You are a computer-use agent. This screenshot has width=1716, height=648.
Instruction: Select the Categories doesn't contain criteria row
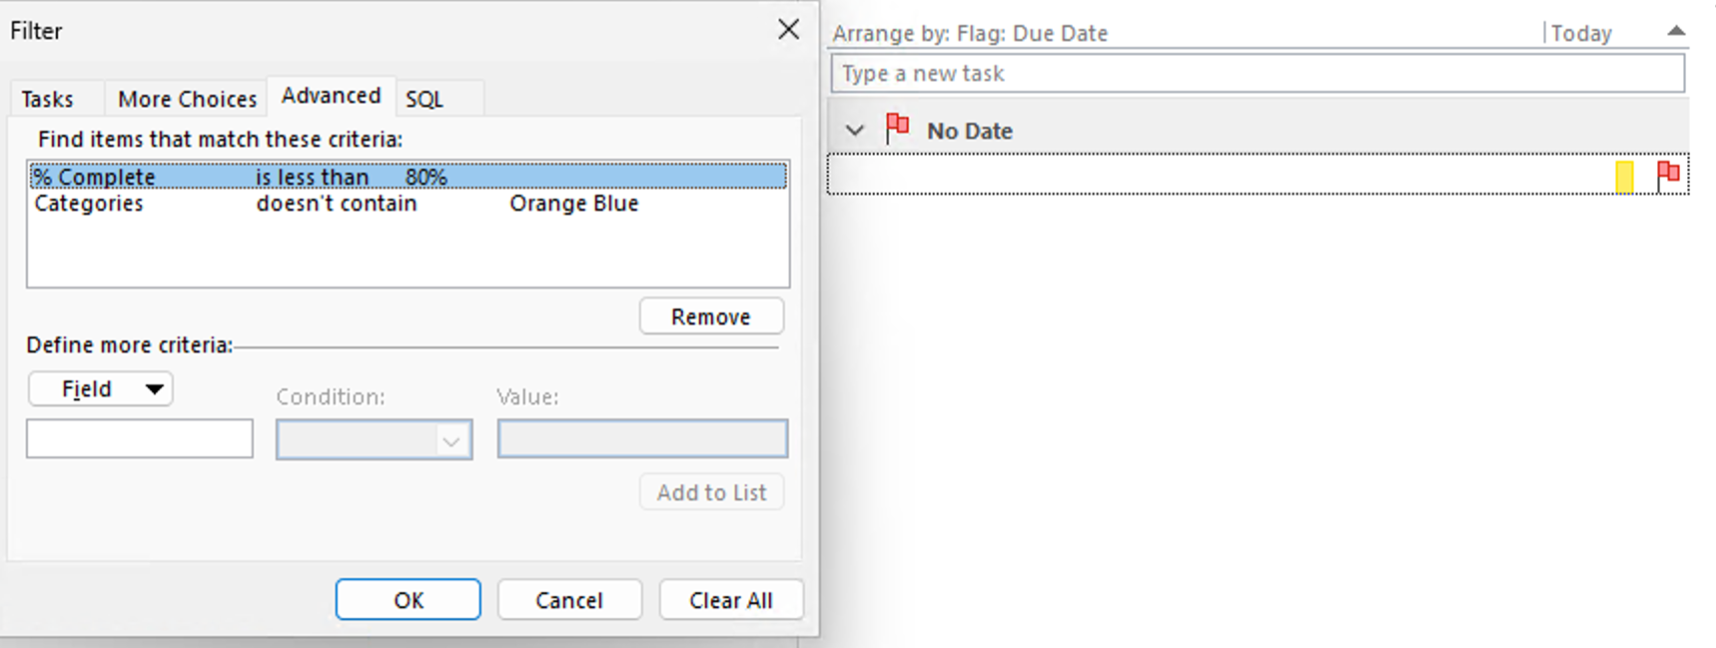300,203
